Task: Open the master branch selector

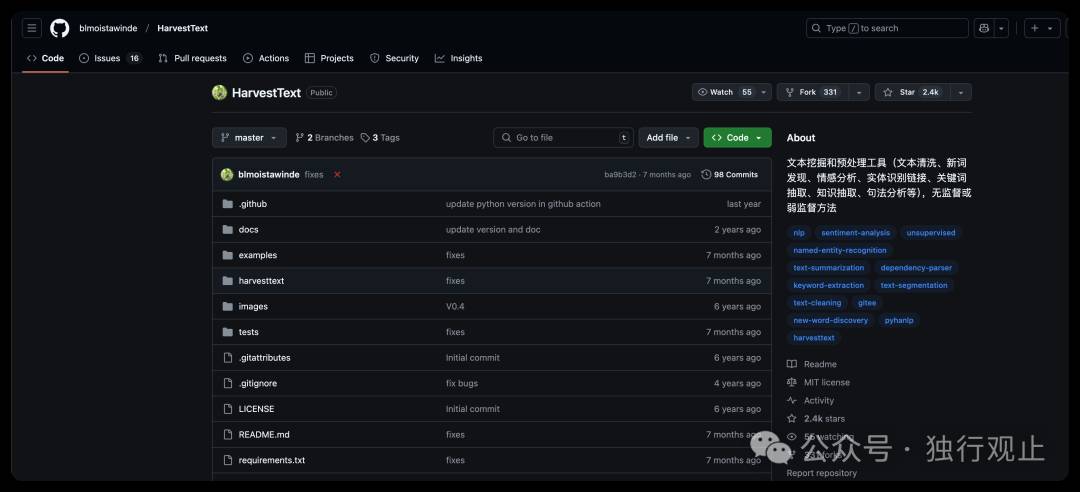Action: tap(249, 137)
